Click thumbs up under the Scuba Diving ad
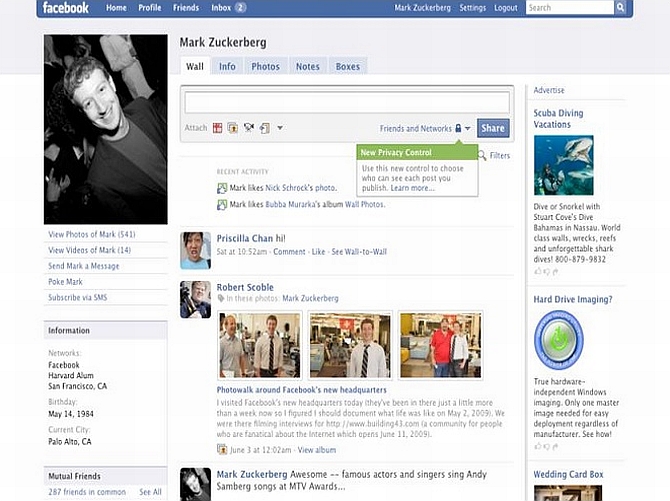Screen dimensions: 670x501 (x=538, y=271)
